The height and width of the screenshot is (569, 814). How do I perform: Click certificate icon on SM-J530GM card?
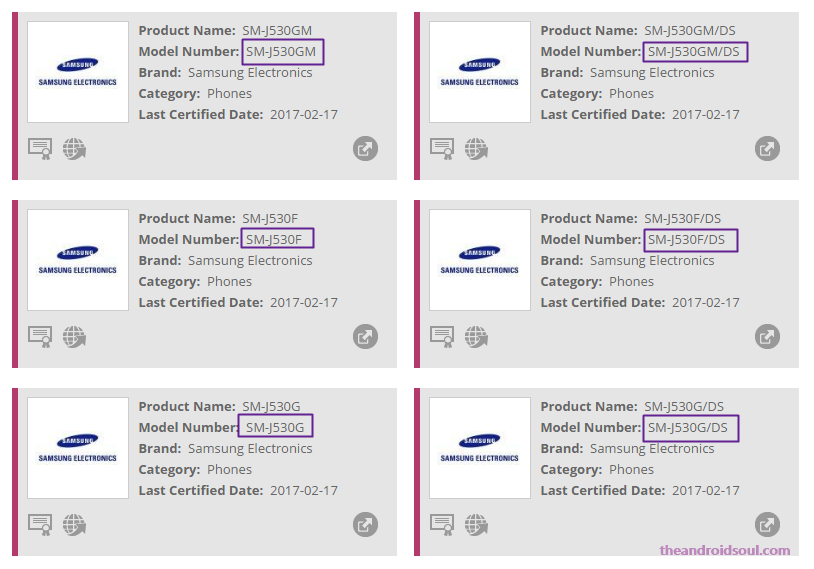[x=40, y=149]
